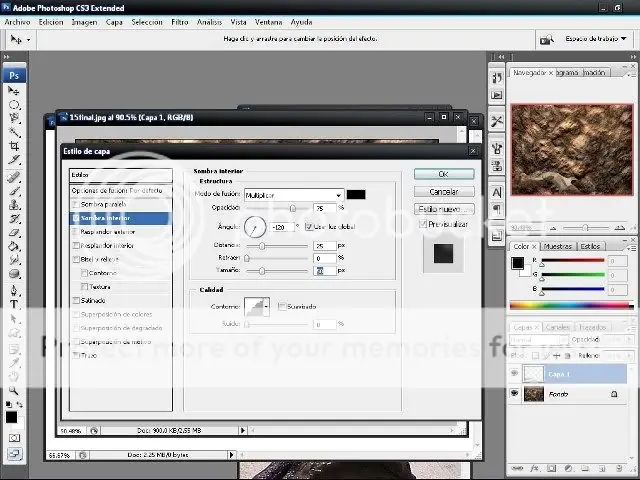Open the History panel icon in the dock

[x=497, y=78]
